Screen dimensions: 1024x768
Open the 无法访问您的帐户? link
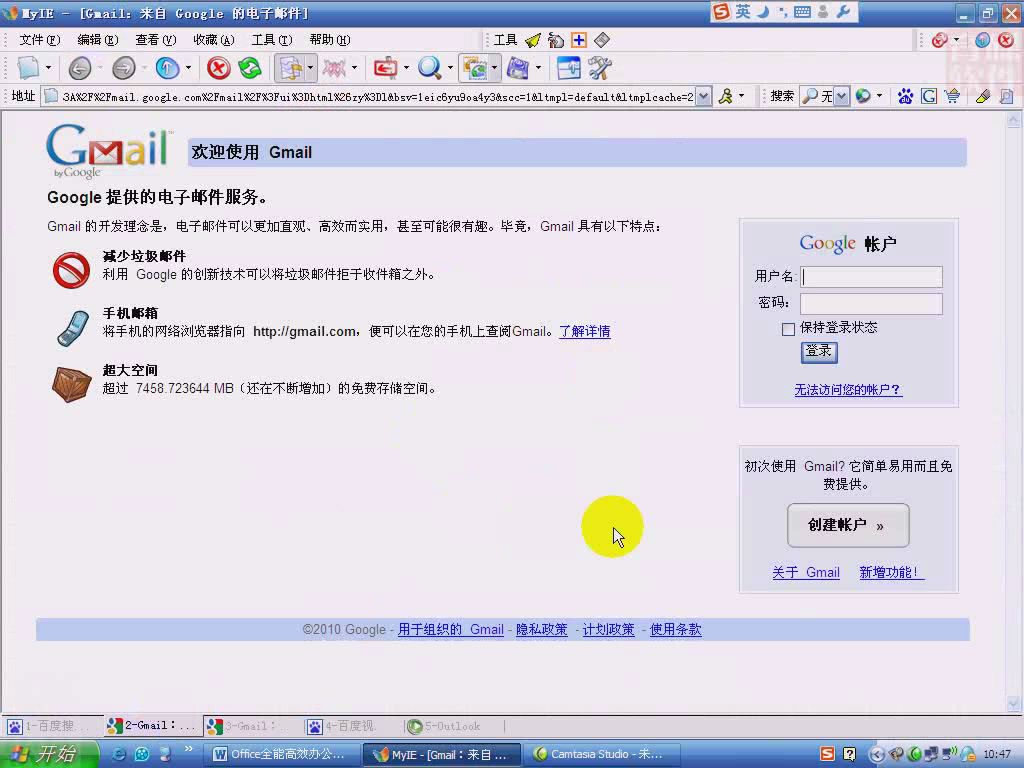coord(848,390)
